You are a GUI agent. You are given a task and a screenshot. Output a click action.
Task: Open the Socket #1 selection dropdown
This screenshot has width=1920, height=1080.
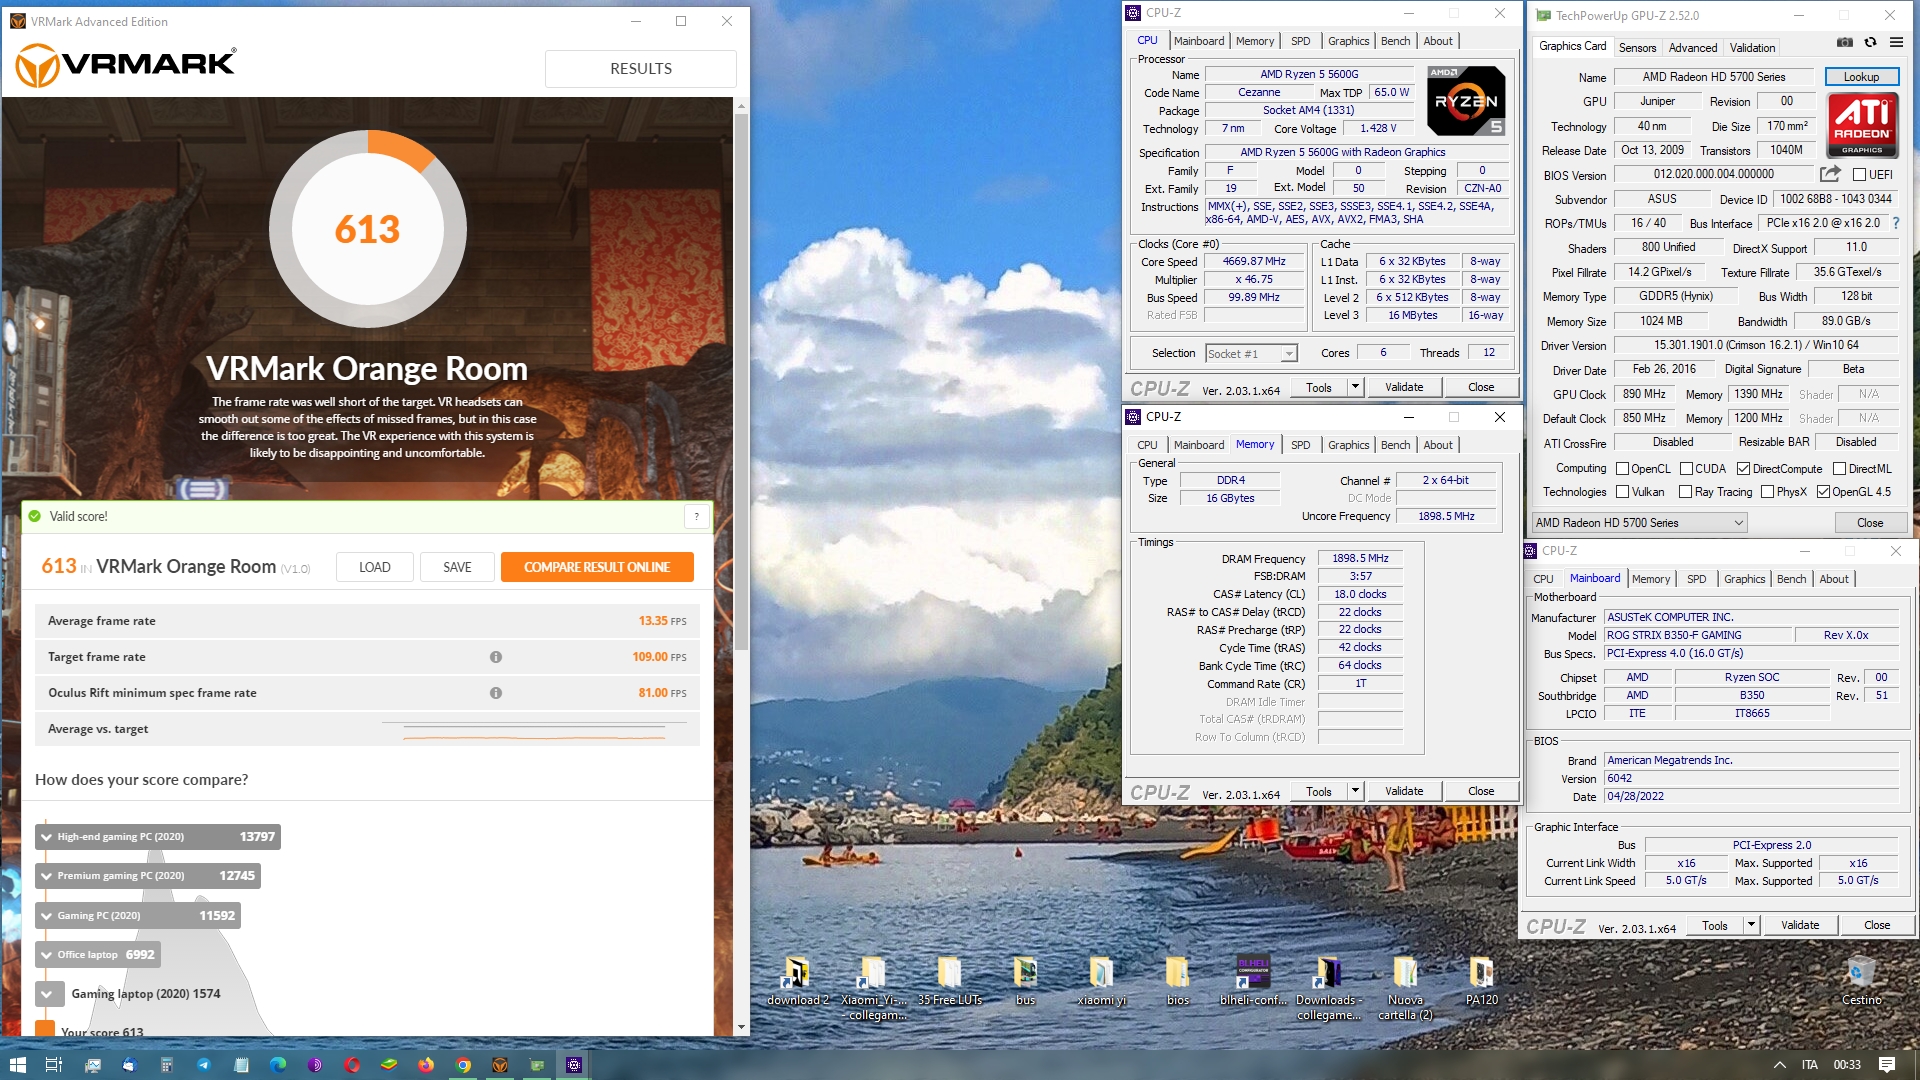1251,354
